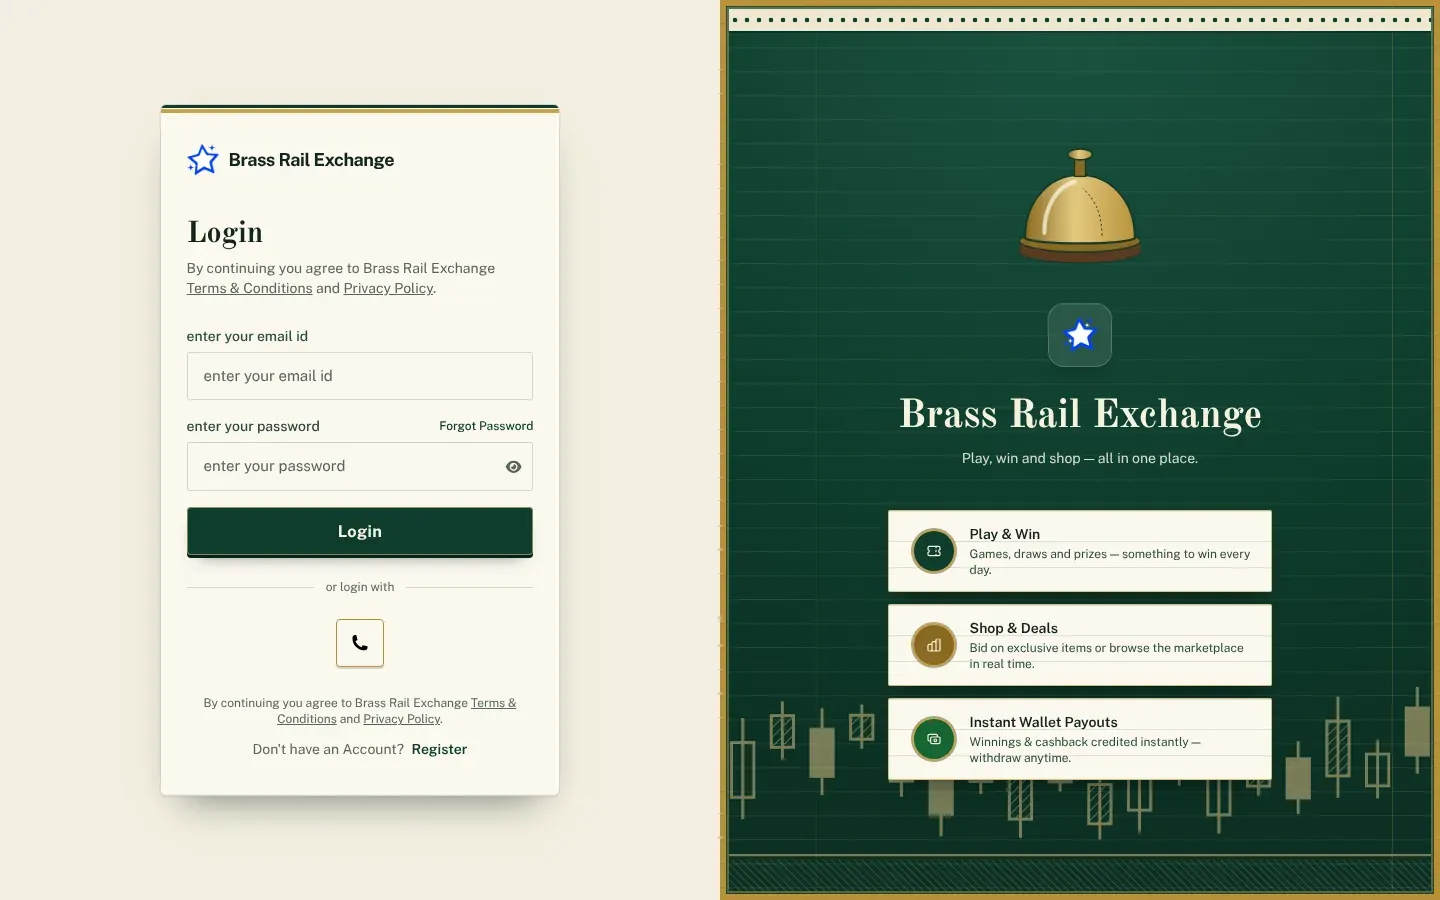Click 'Winnings & cashback credited instantly' description
This screenshot has height=900, width=1440.
pos(1085,750)
